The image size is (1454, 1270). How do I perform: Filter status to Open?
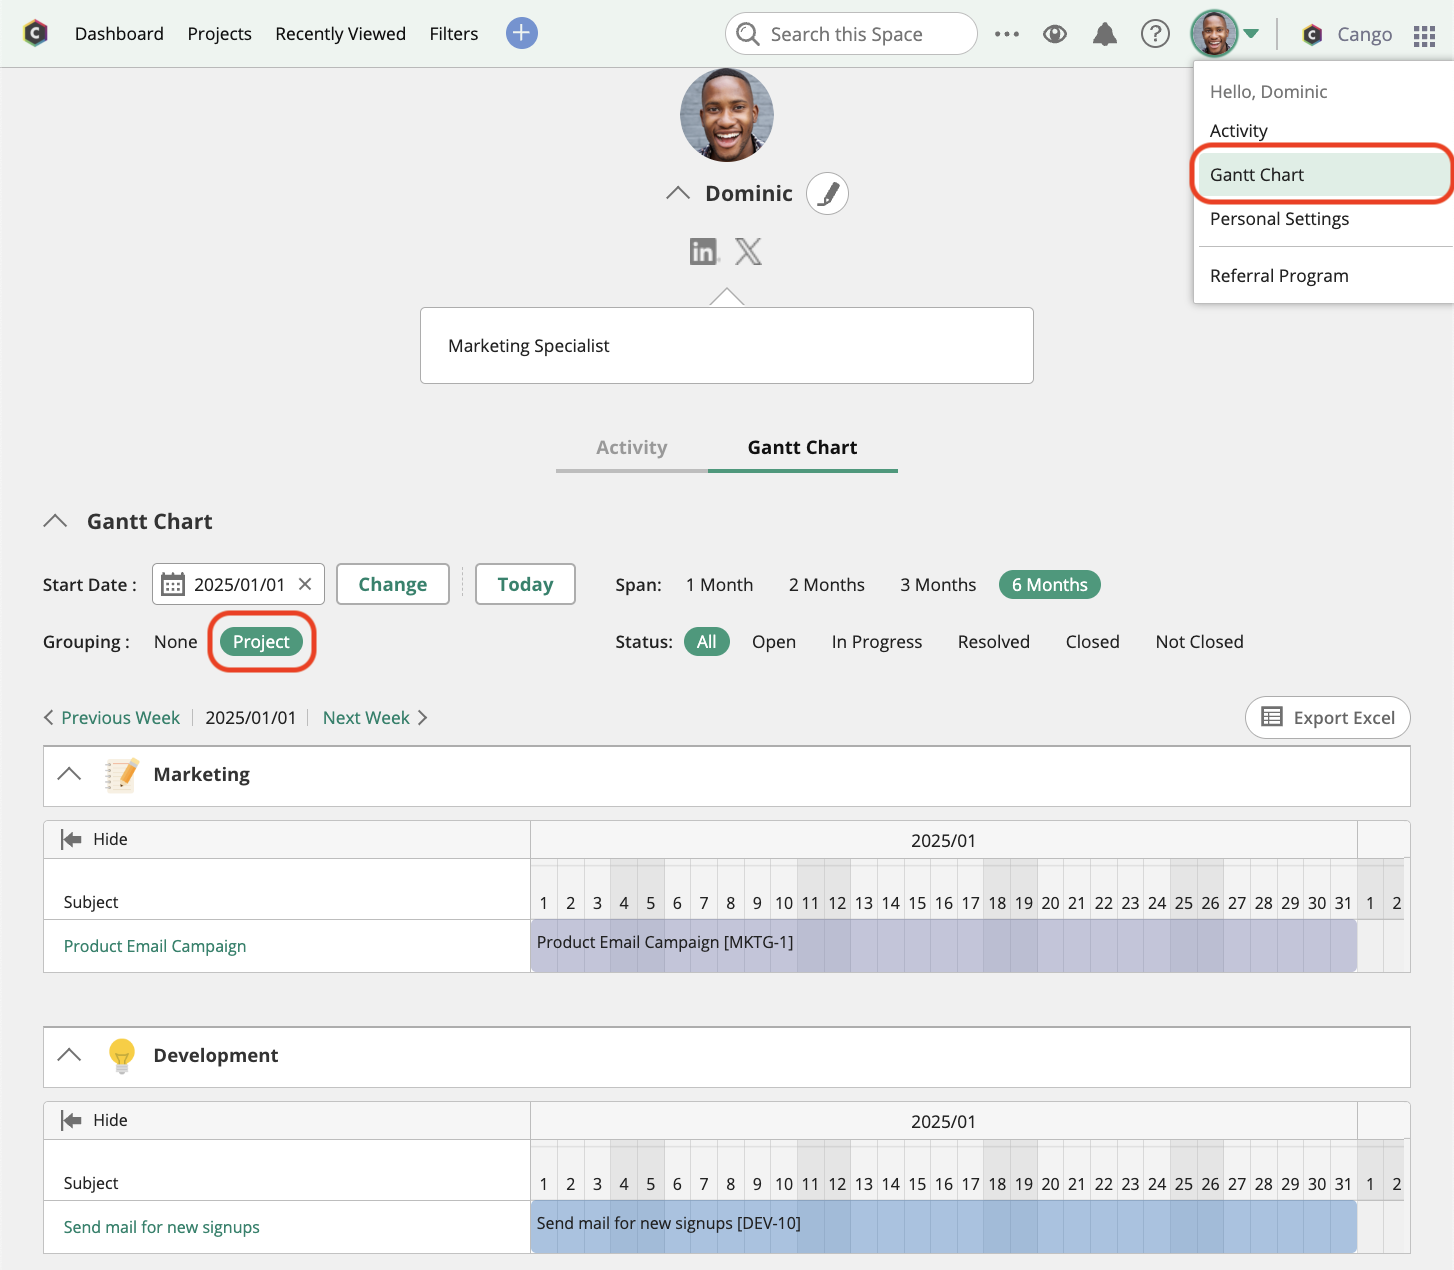click(774, 642)
